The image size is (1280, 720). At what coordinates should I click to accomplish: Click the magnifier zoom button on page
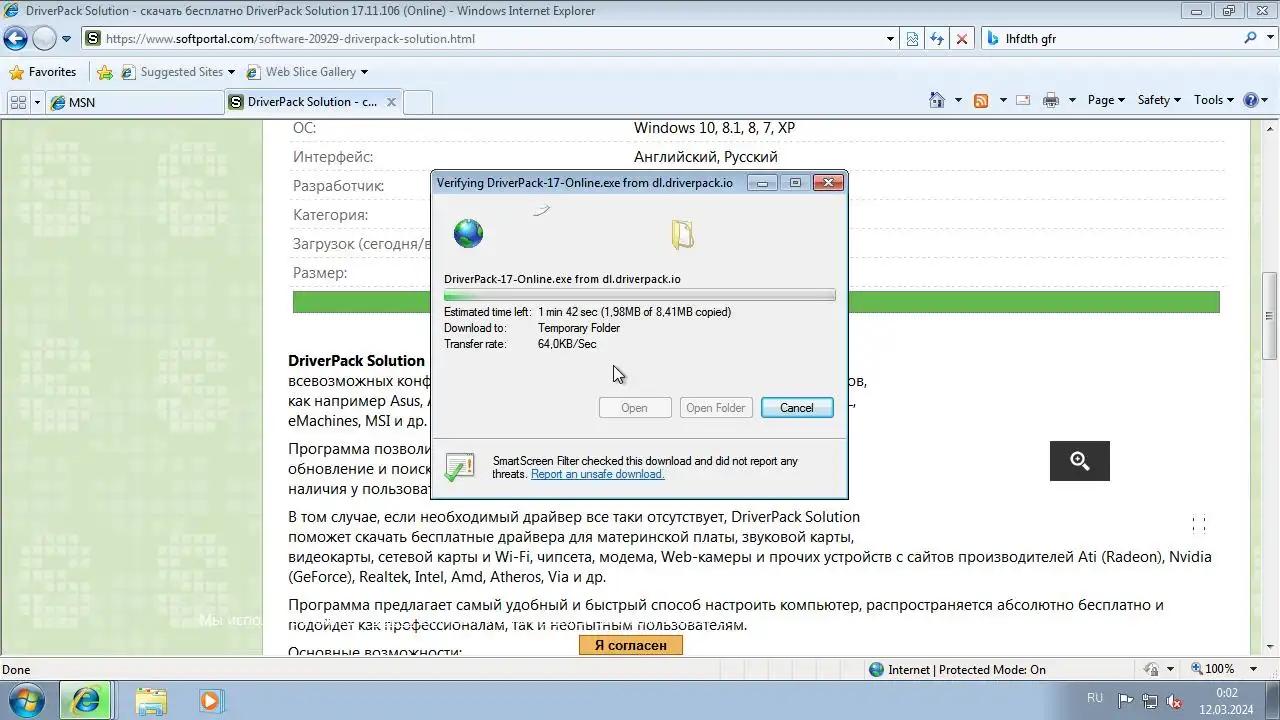click(1080, 461)
